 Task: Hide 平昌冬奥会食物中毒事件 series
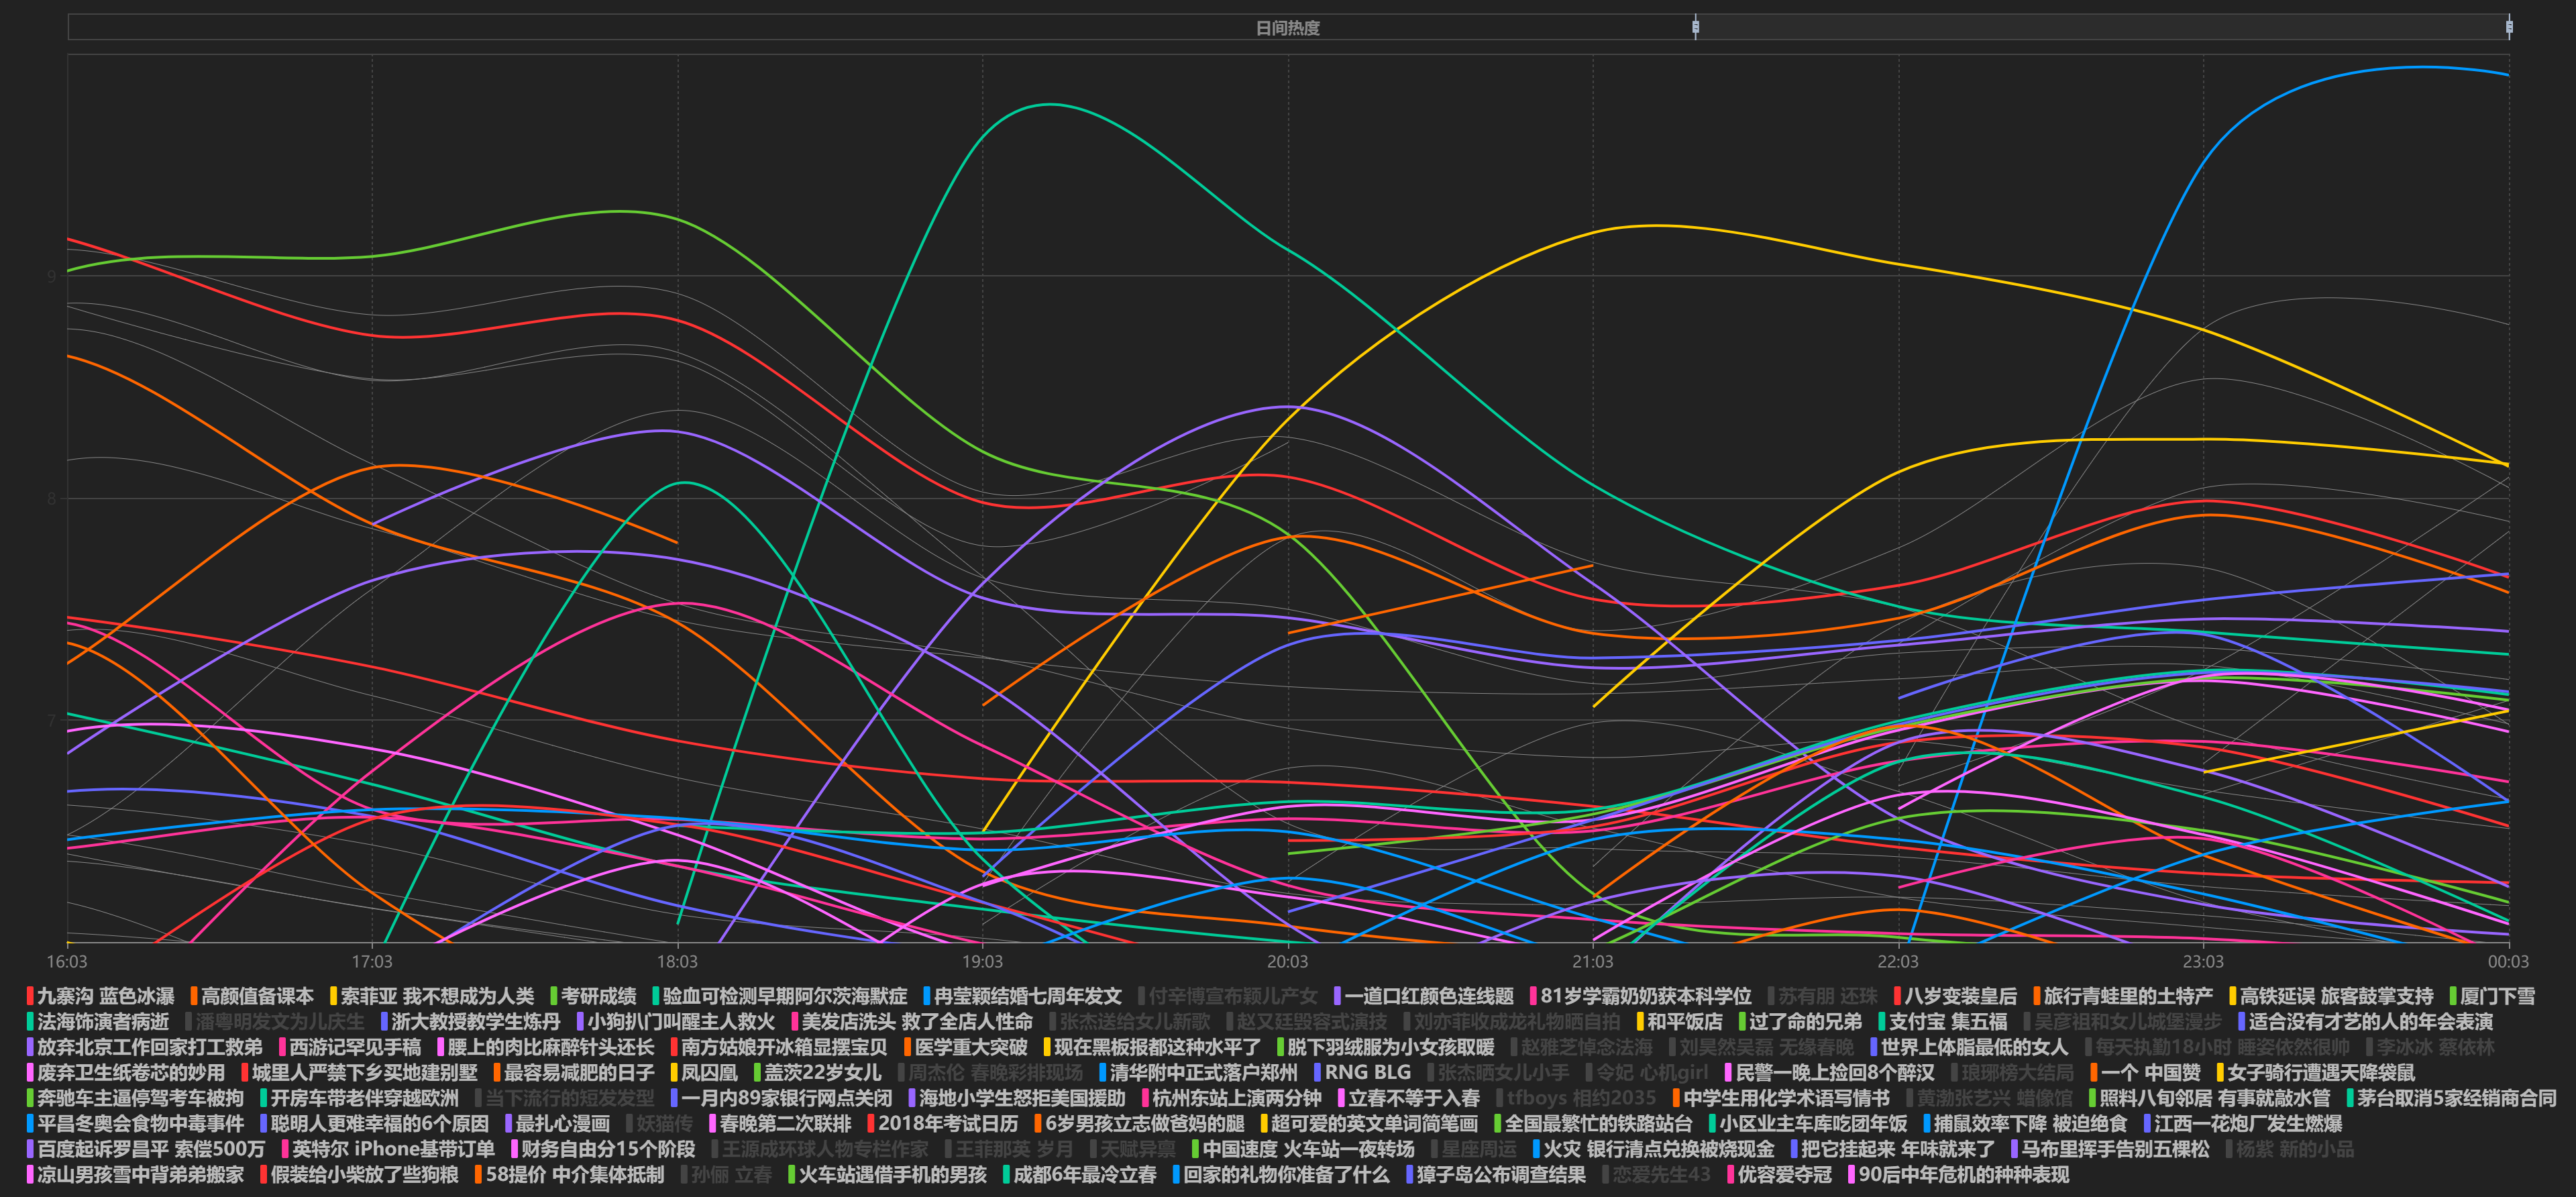[135, 1124]
